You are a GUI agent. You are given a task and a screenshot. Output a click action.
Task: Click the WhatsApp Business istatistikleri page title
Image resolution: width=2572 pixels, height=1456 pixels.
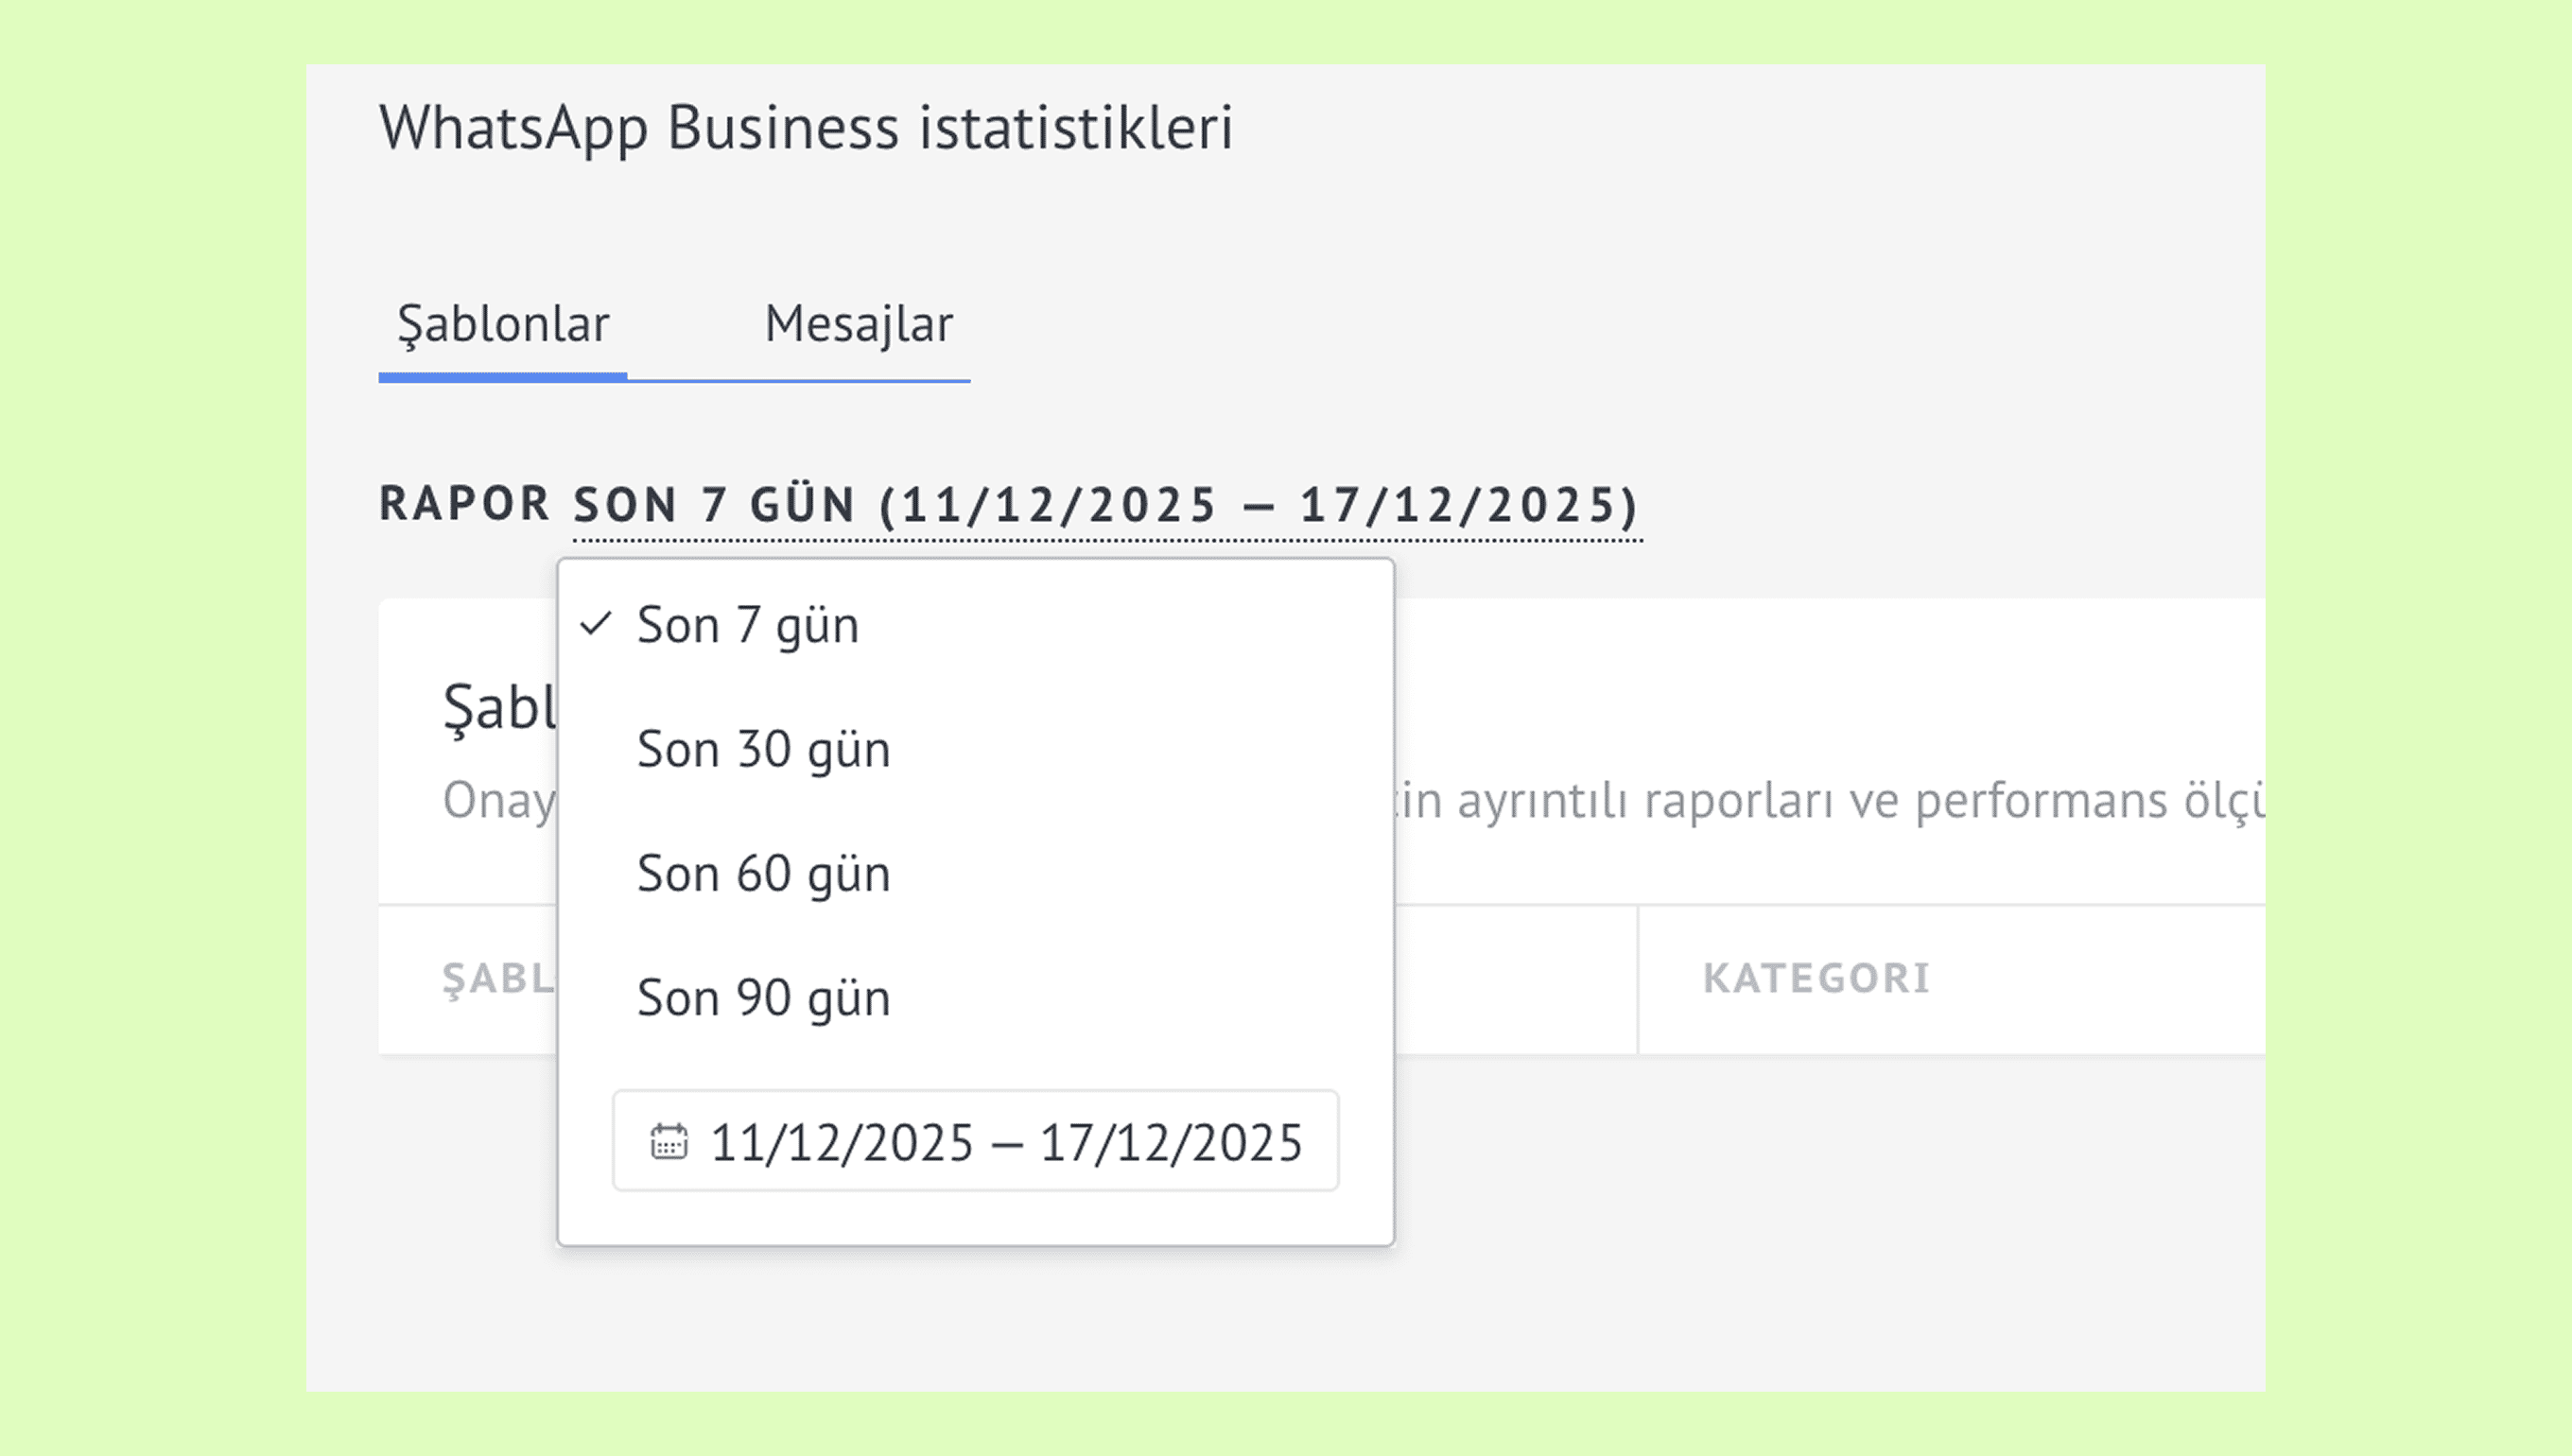[805, 128]
